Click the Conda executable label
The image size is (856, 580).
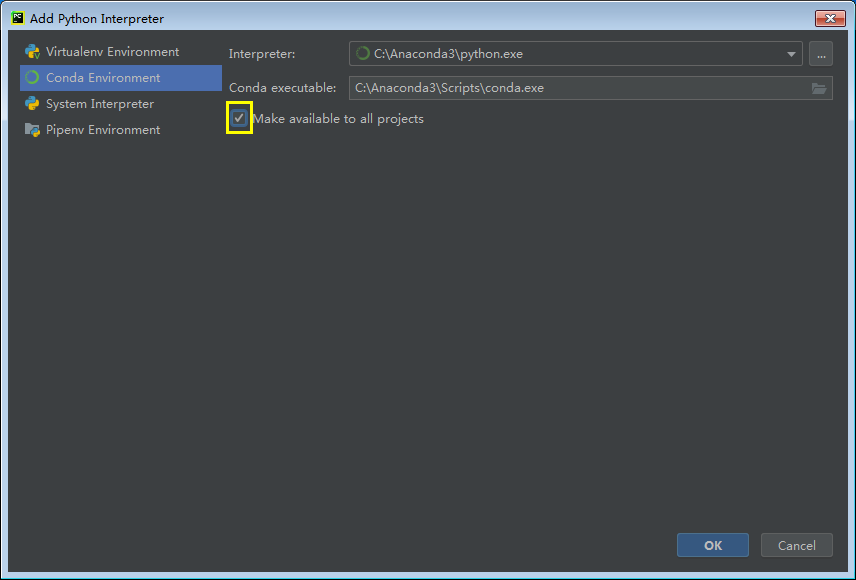point(282,88)
